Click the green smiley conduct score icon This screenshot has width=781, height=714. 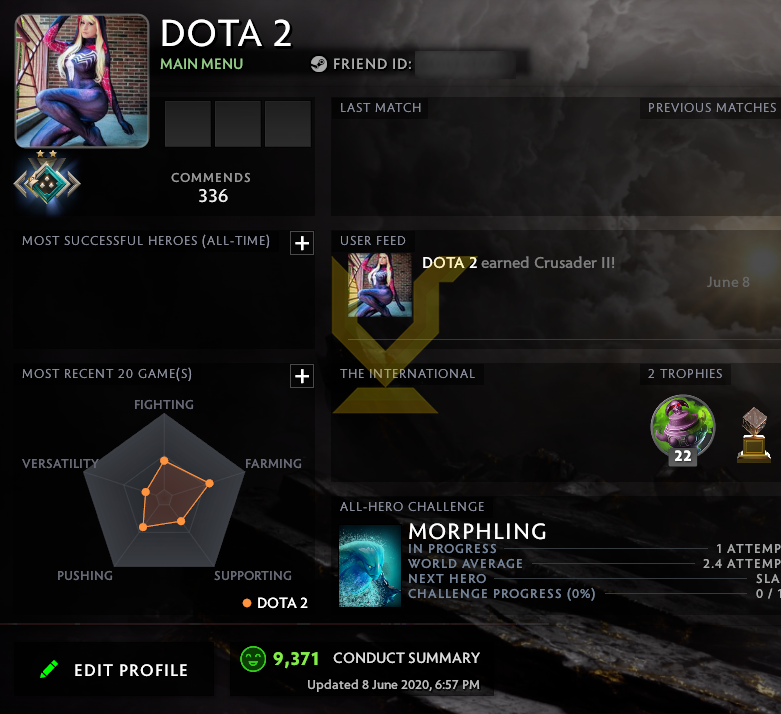(x=253, y=659)
